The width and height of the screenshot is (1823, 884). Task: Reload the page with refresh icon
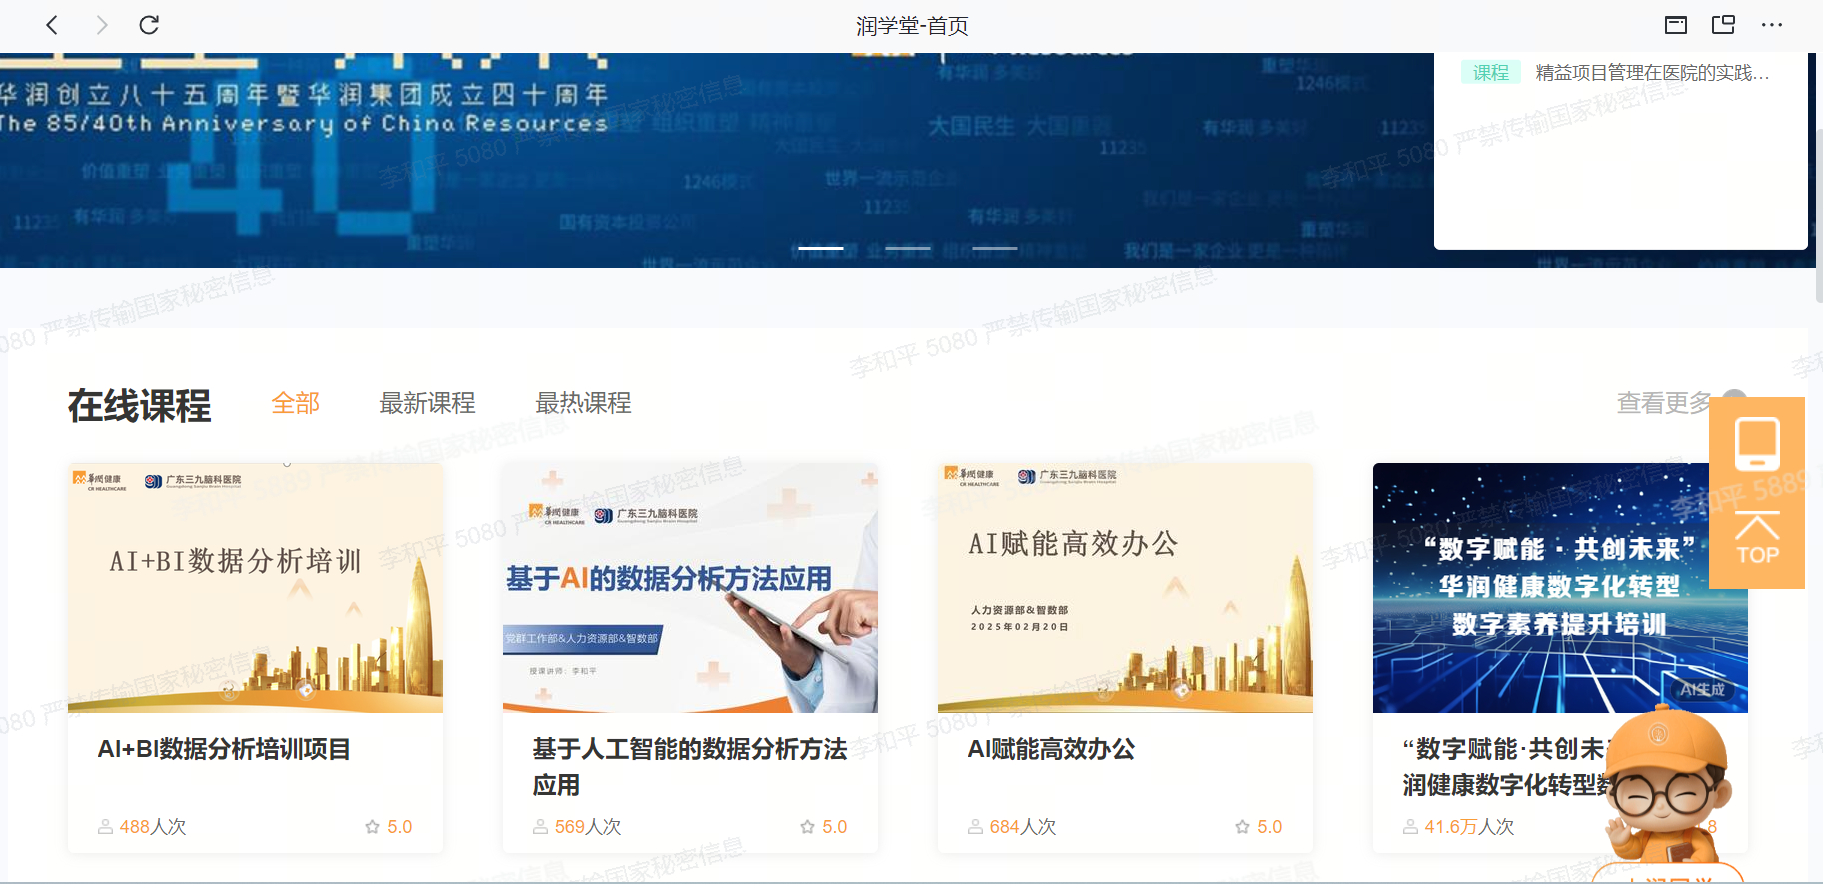(x=149, y=25)
